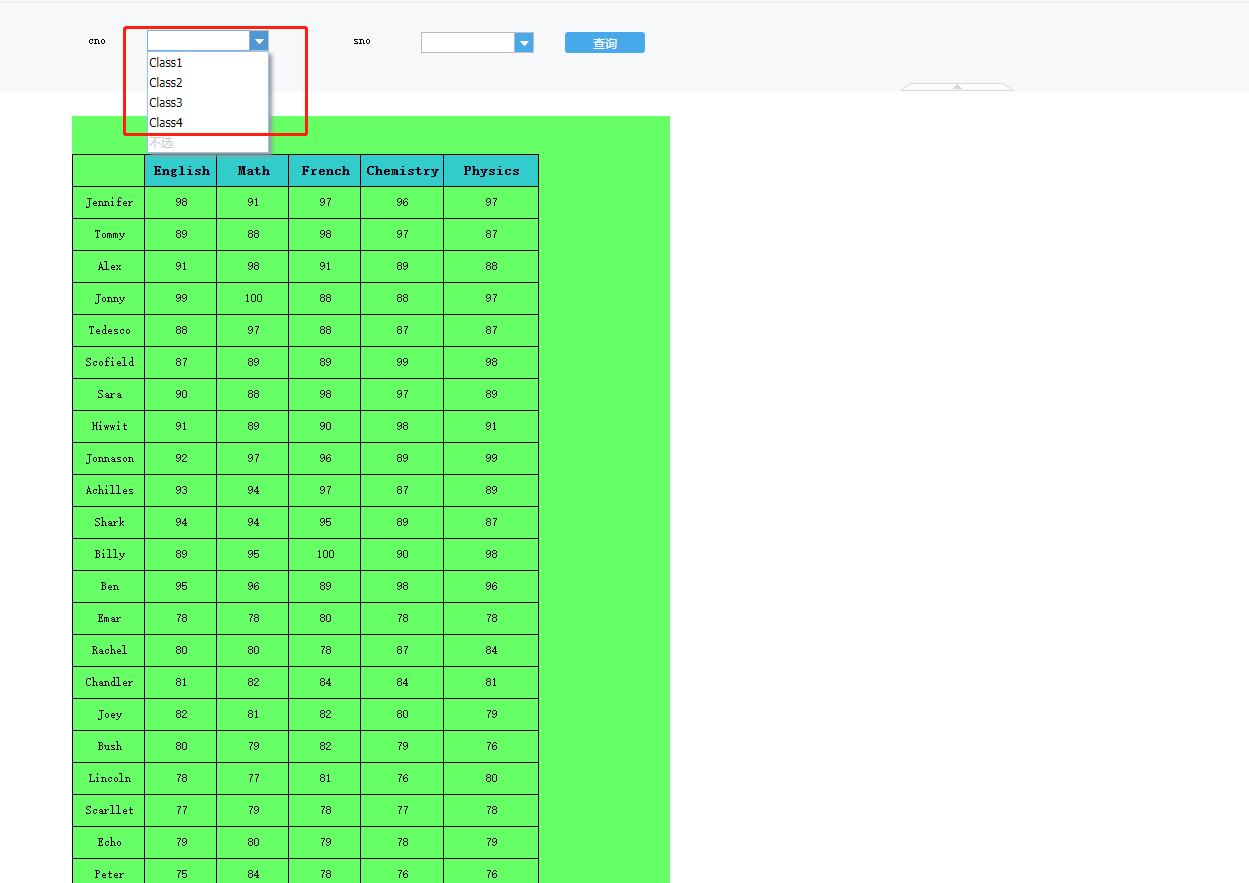The height and width of the screenshot is (883, 1249).
Task: Click Jonnason's Physics score 99
Action: coord(491,458)
